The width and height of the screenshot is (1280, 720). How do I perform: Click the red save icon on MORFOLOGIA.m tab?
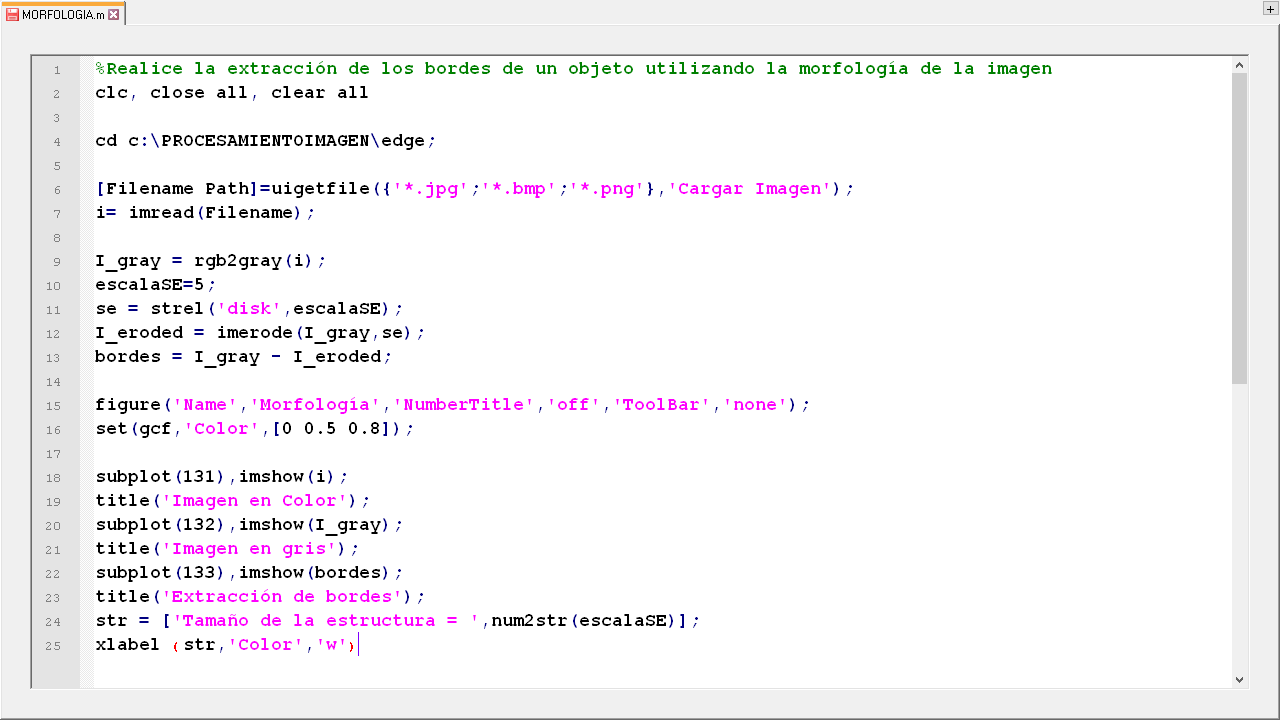12,14
